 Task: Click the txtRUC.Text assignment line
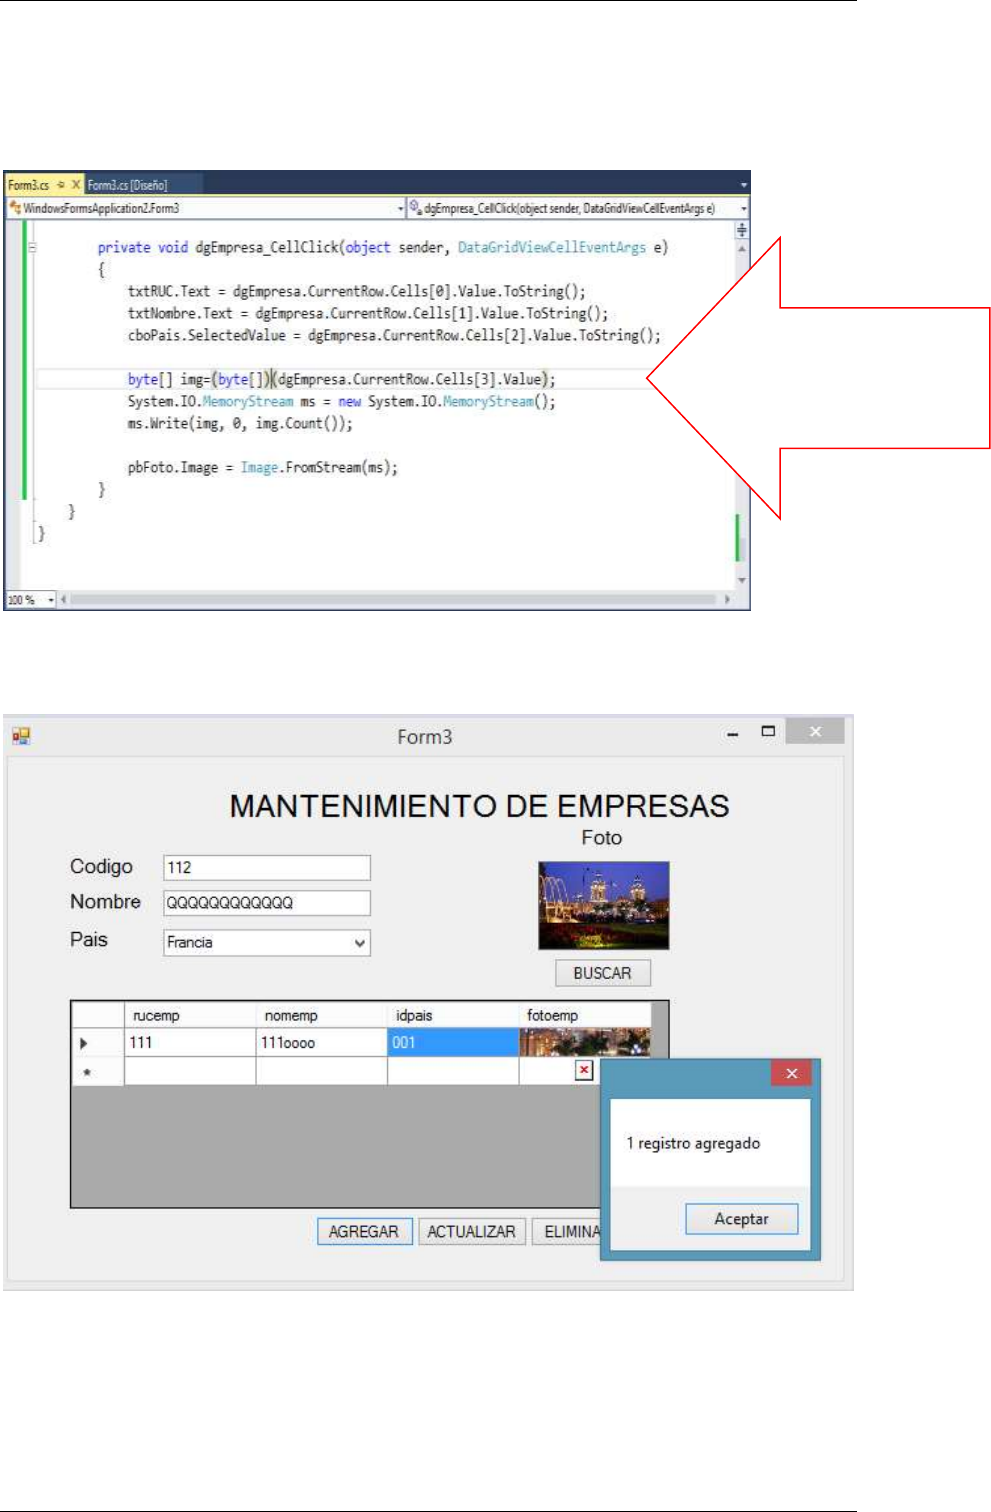click(x=356, y=291)
